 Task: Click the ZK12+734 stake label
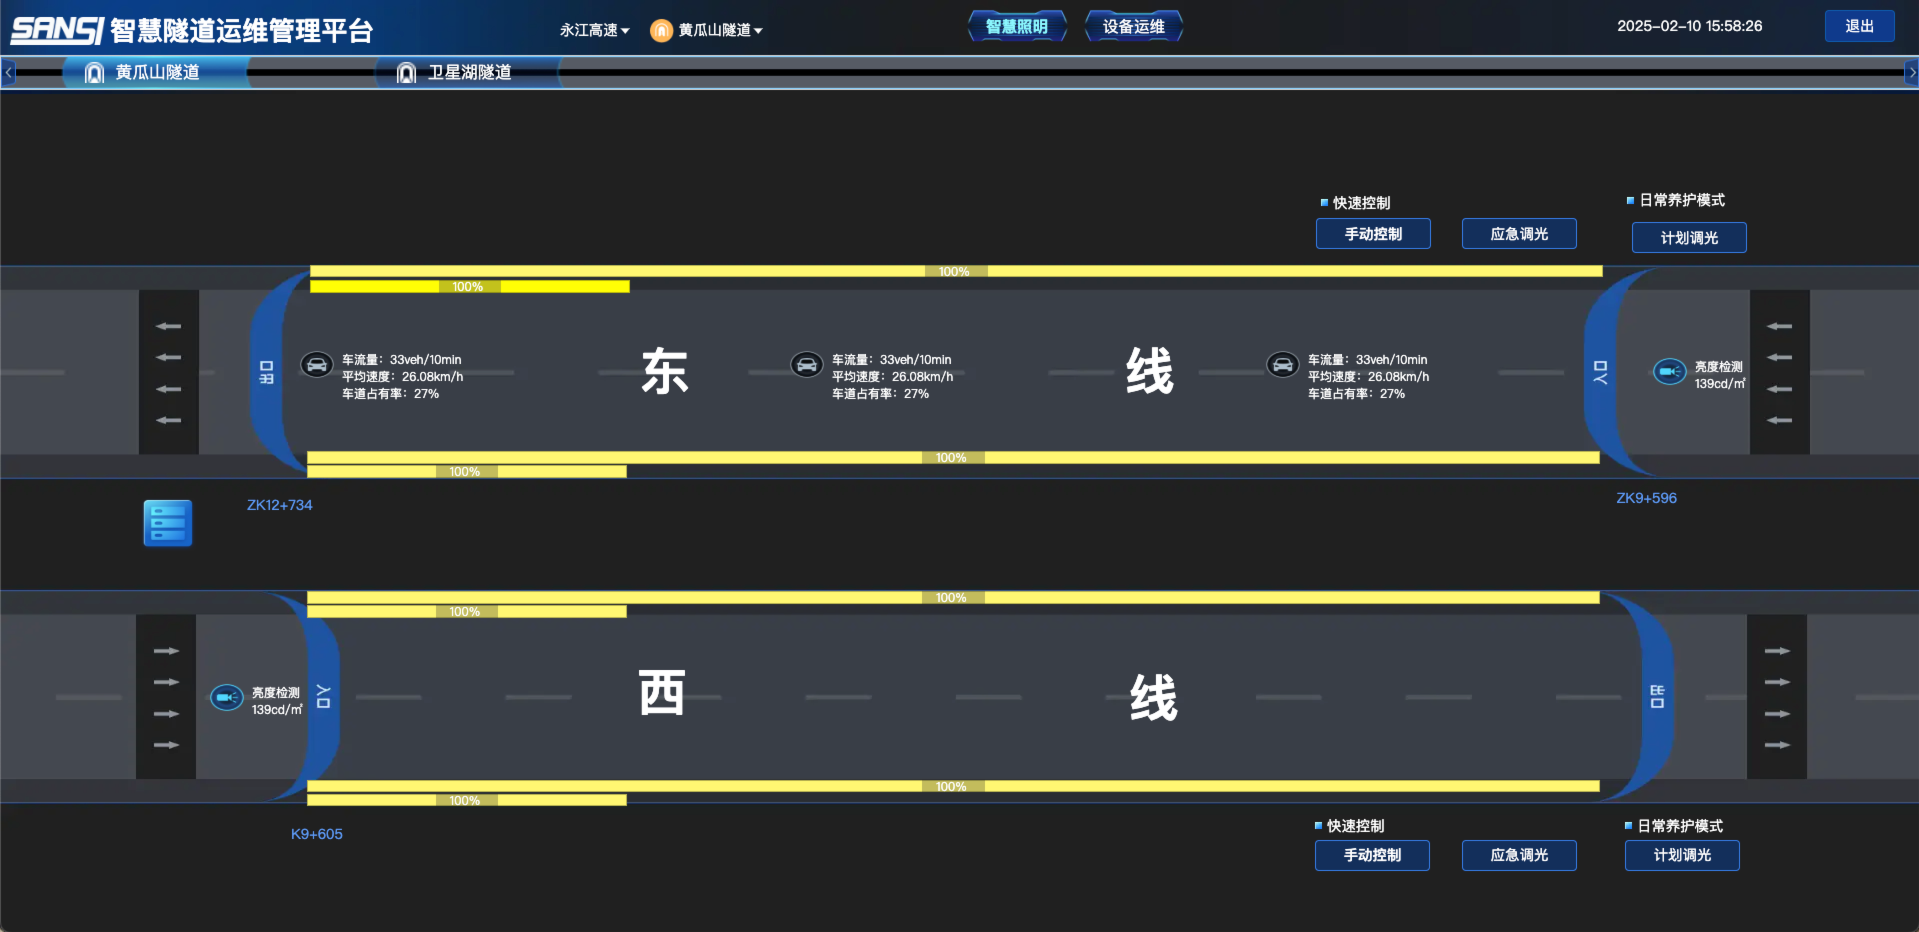280,505
